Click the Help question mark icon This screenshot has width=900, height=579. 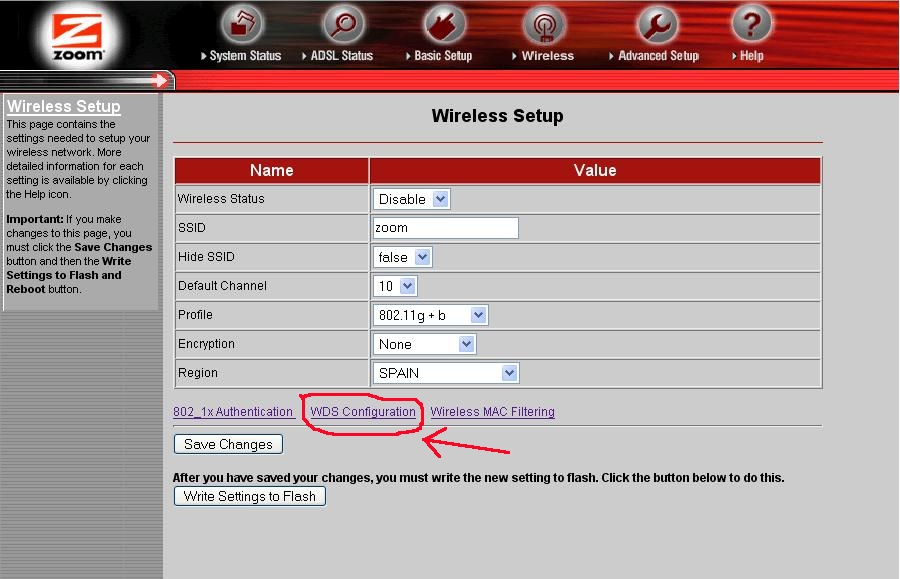tap(751, 24)
